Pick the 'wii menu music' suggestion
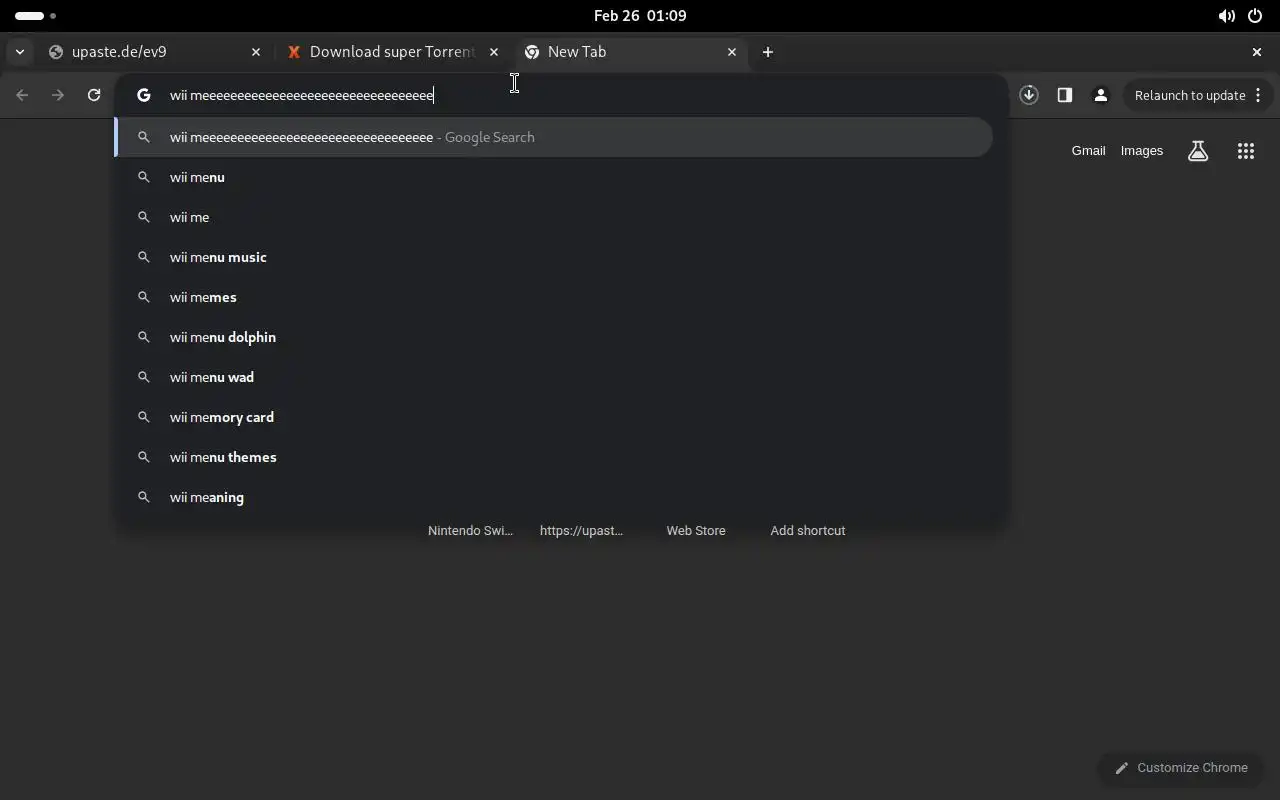This screenshot has width=1280, height=800. [555, 257]
